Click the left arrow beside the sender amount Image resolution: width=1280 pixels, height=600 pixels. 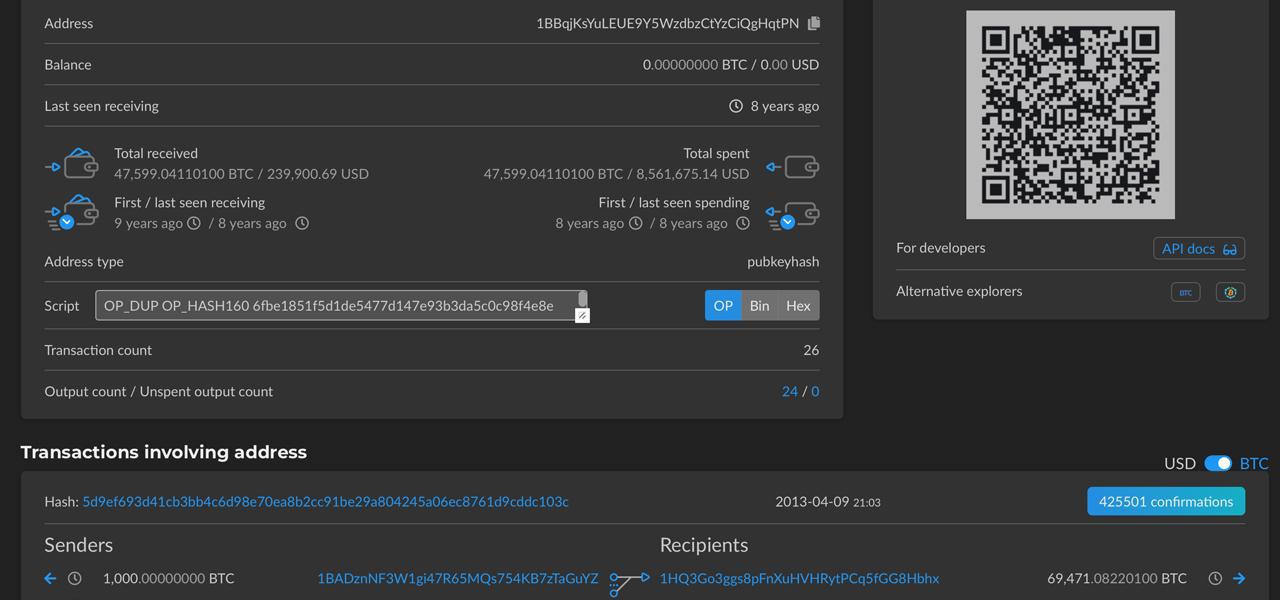click(x=50, y=578)
